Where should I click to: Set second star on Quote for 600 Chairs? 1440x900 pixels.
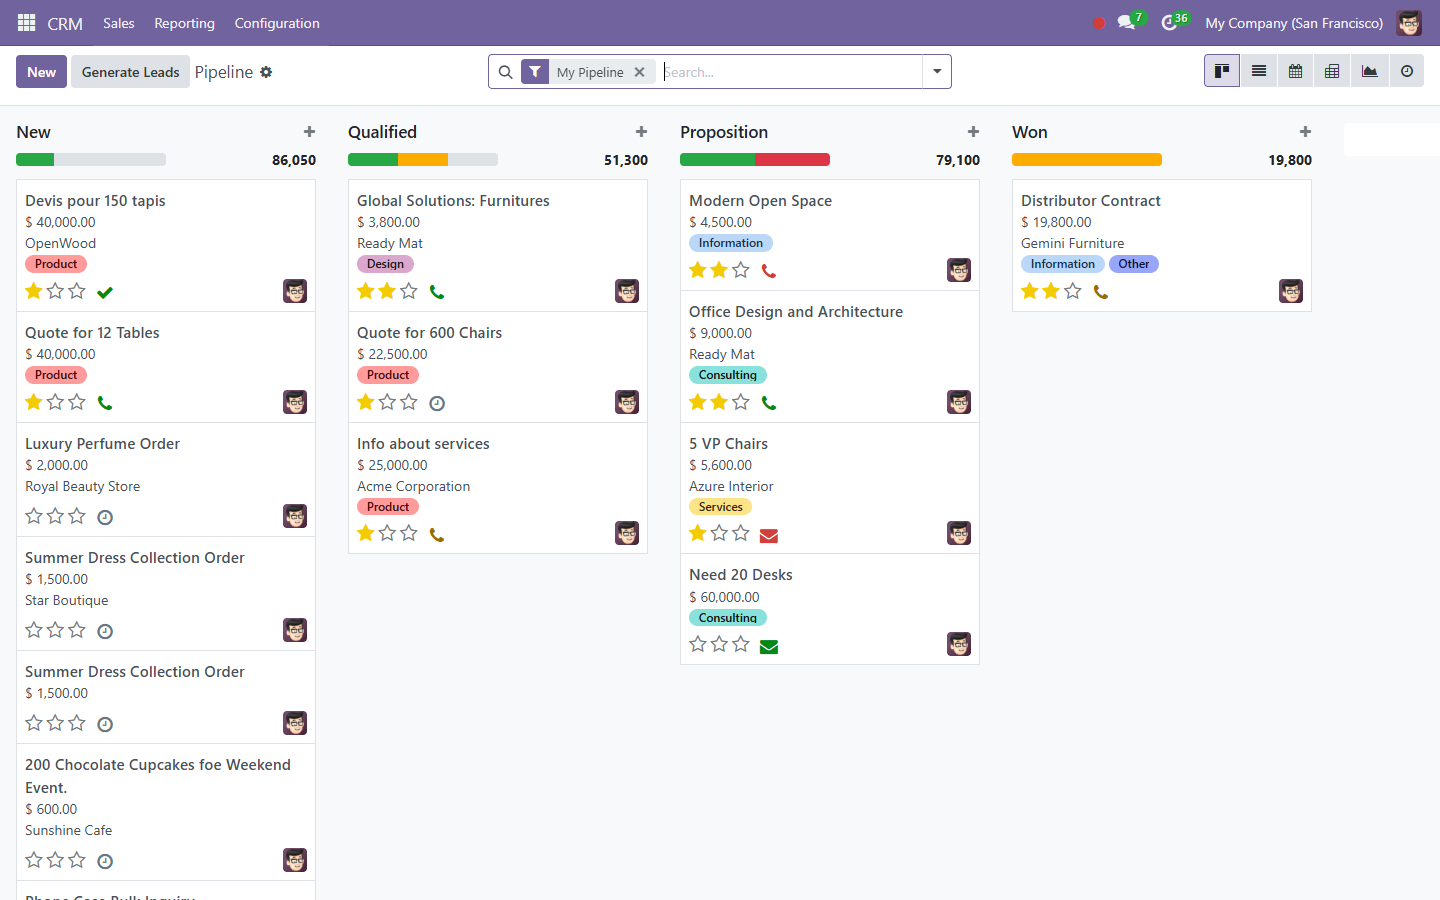click(387, 402)
